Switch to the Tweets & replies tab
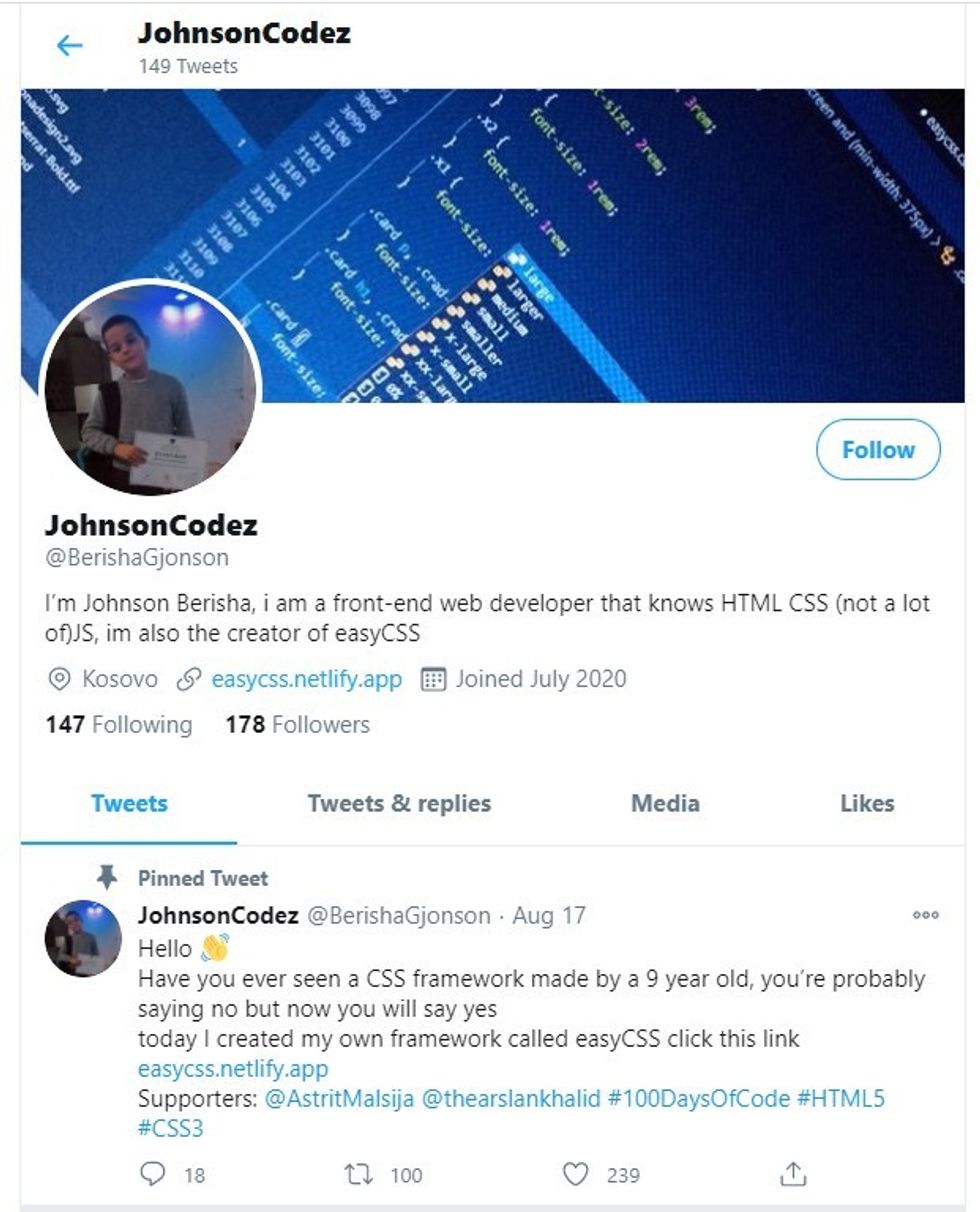This screenshot has width=980, height=1212. coord(399,803)
